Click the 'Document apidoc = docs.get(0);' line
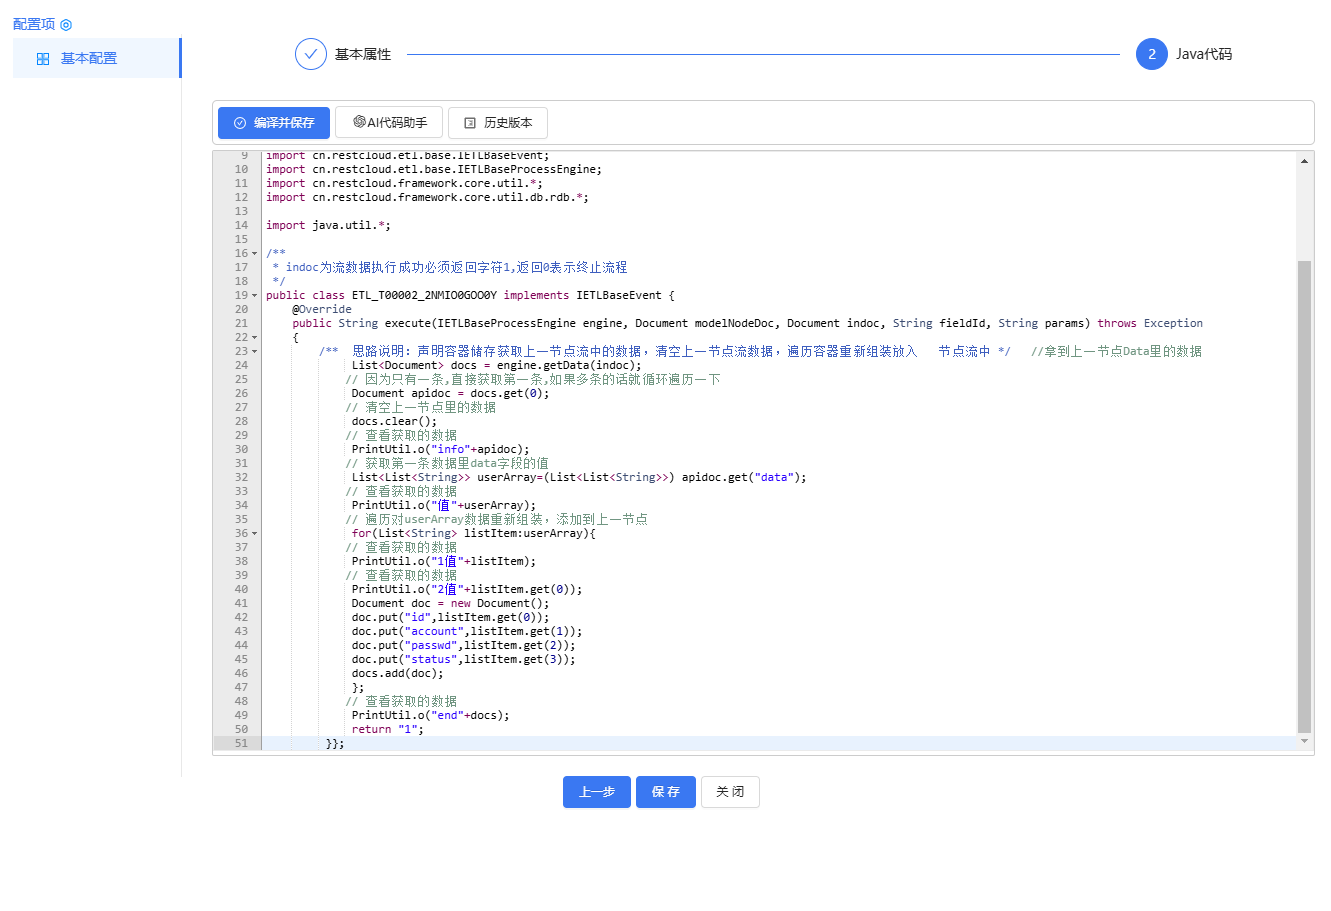 (450, 393)
